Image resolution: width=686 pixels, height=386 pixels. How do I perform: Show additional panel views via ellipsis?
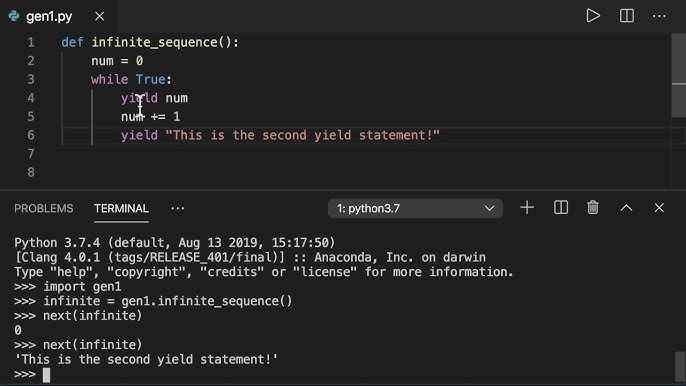[x=177, y=208]
